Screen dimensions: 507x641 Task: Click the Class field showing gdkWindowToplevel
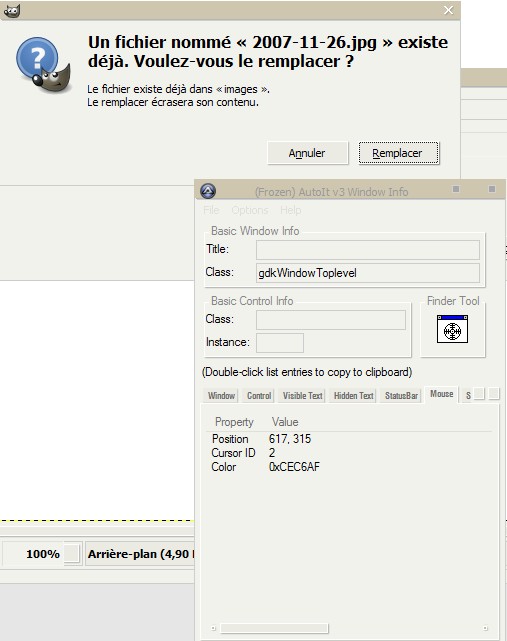pyautogui.click(x=368, y=273)
